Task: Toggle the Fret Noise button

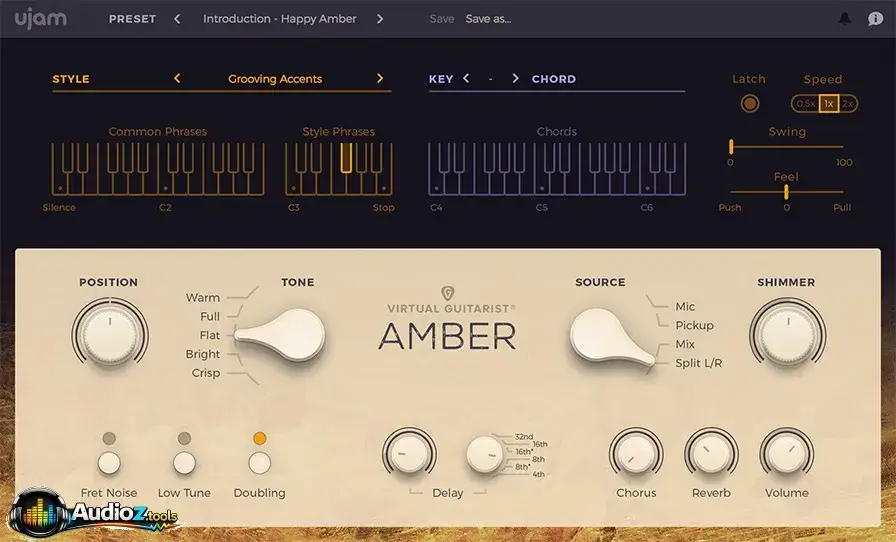Action: click(109, 463)
